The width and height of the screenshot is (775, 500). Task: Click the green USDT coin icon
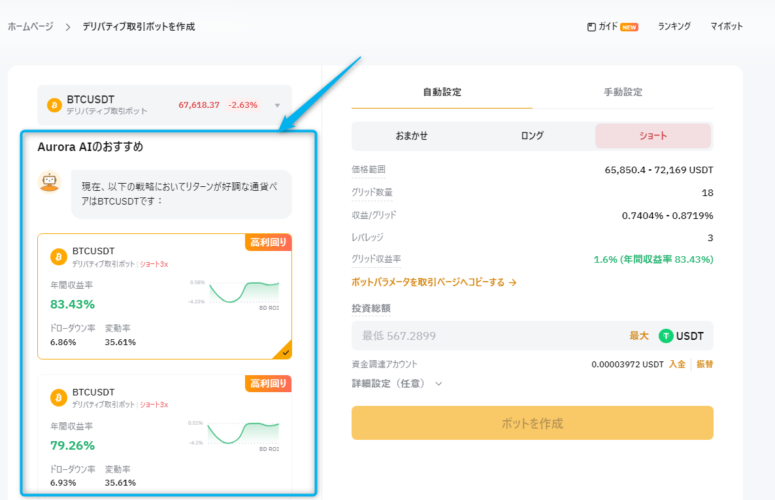click(666, 336)
